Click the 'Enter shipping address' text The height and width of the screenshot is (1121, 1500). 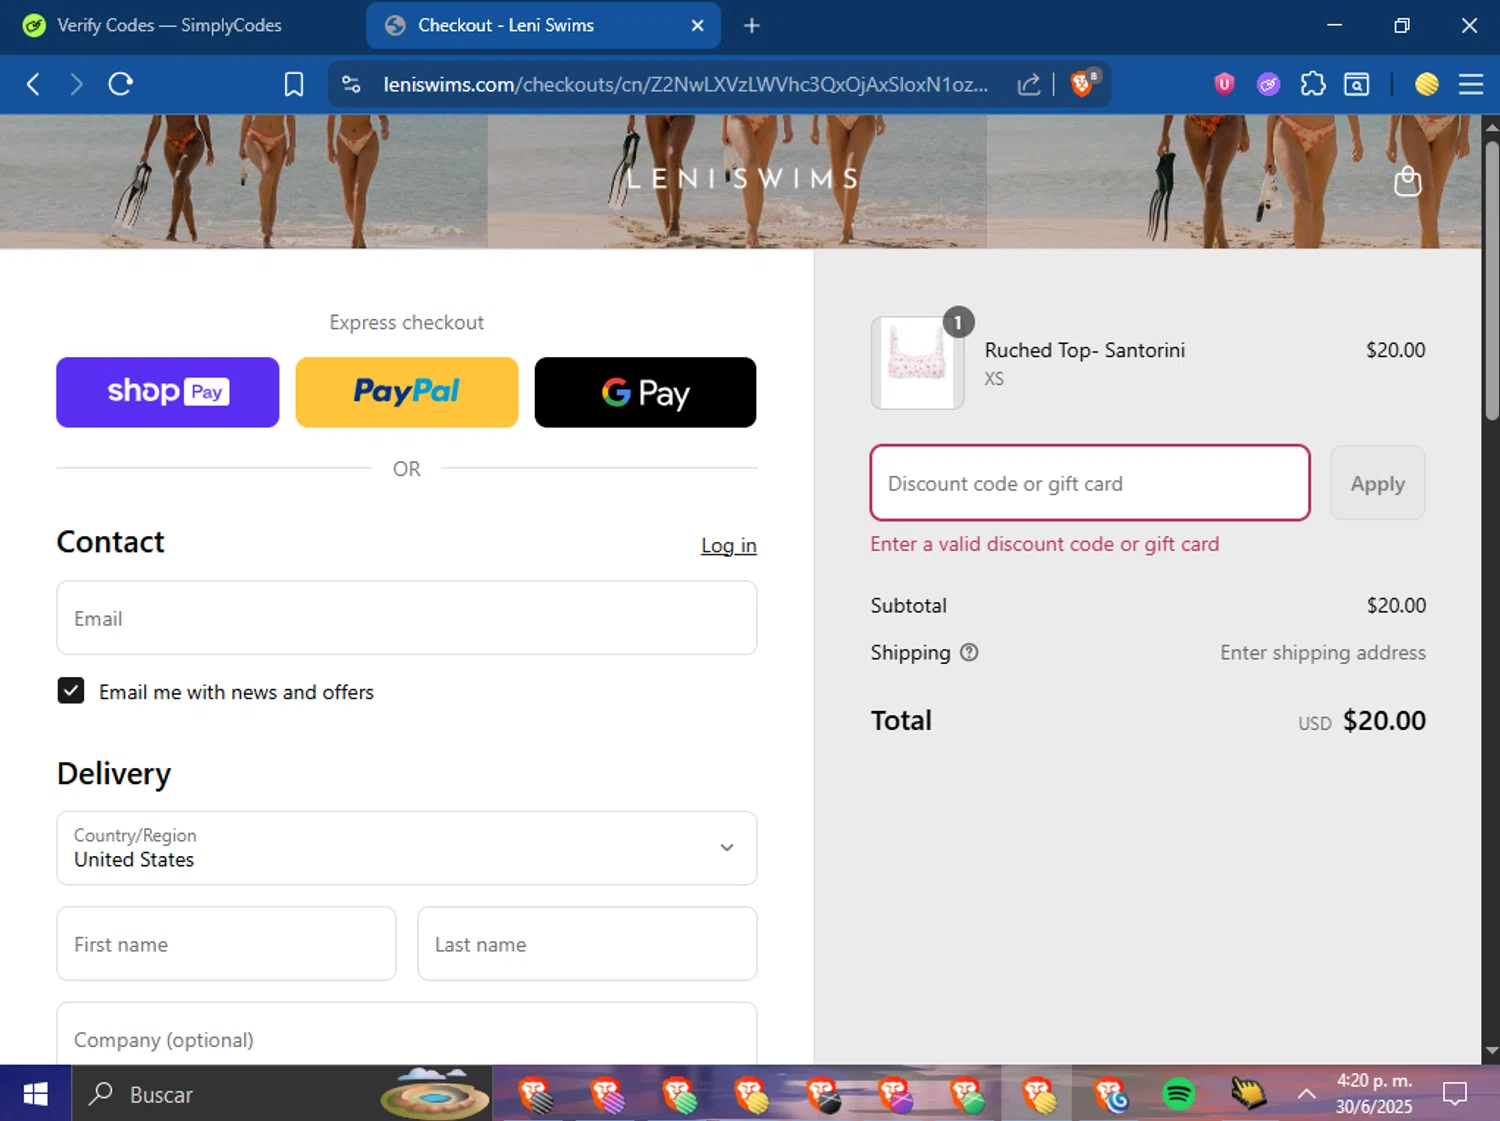pos(1322,652)
